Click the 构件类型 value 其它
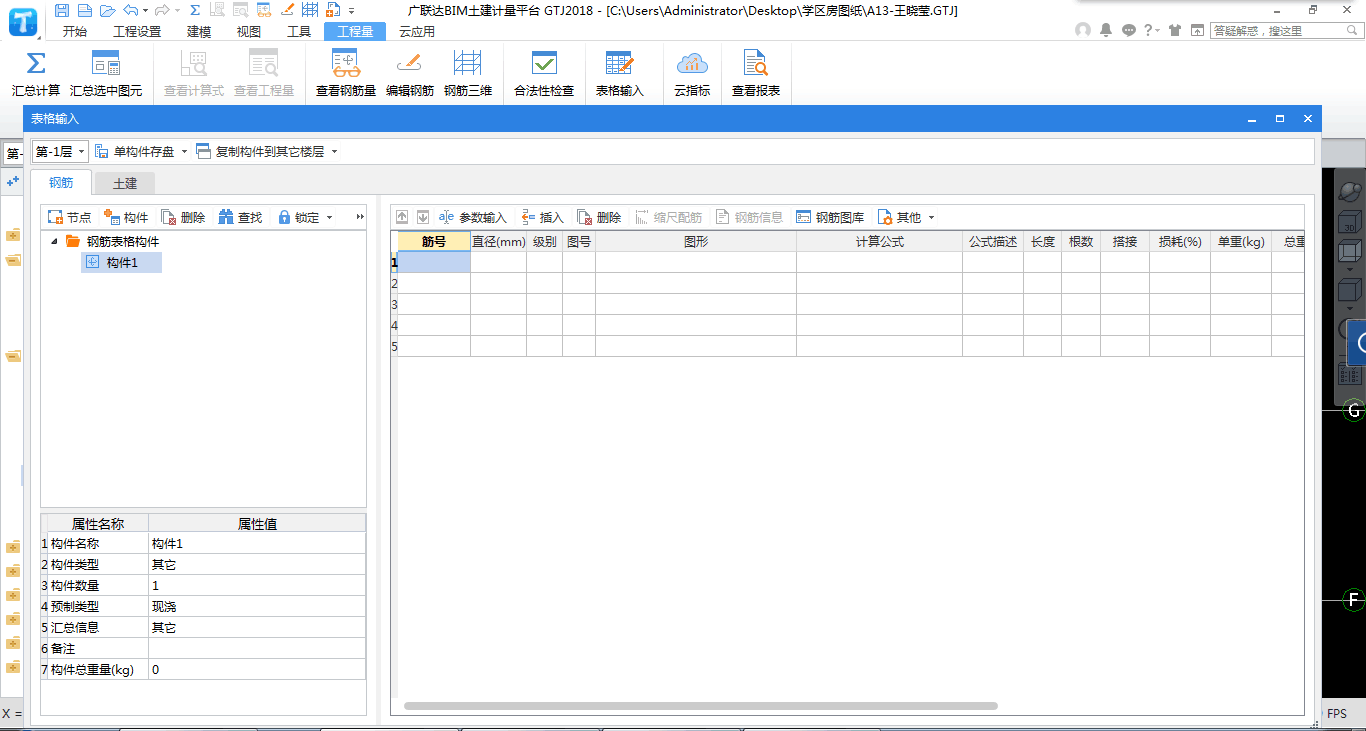The height and width of the screenshot is (731, 1366). click(257, 565)
